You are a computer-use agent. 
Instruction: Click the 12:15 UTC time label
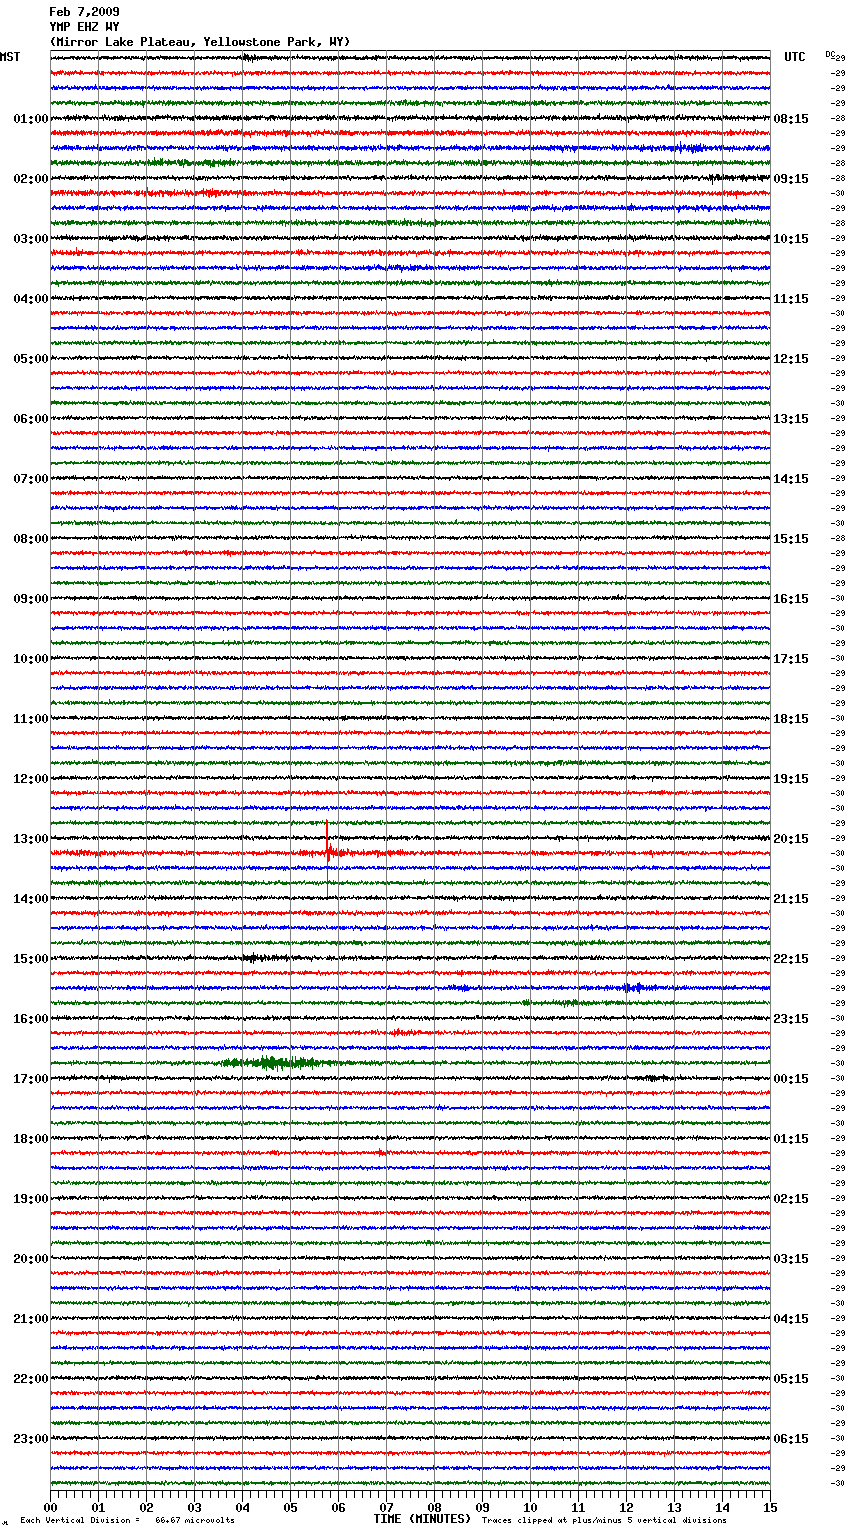[x=791, y=359]
